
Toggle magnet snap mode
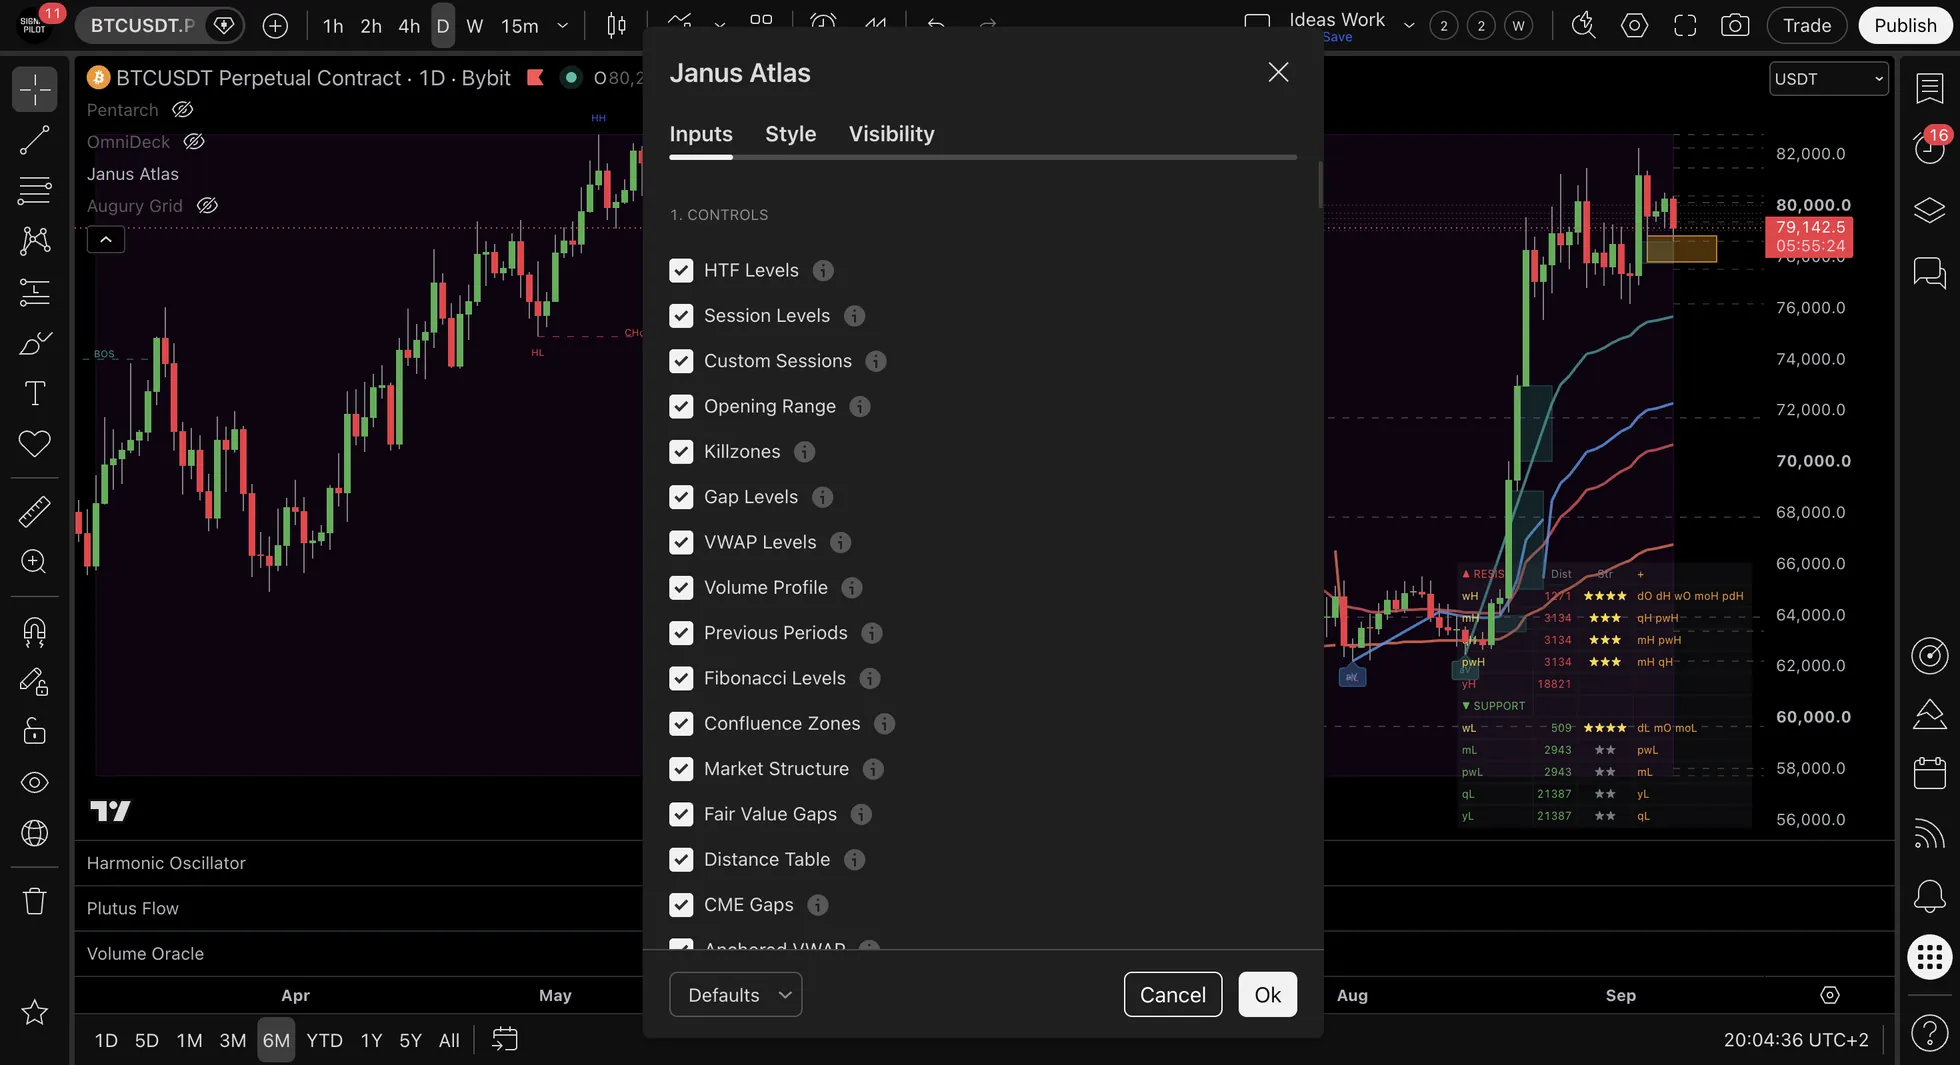click(x=35, y=631)
